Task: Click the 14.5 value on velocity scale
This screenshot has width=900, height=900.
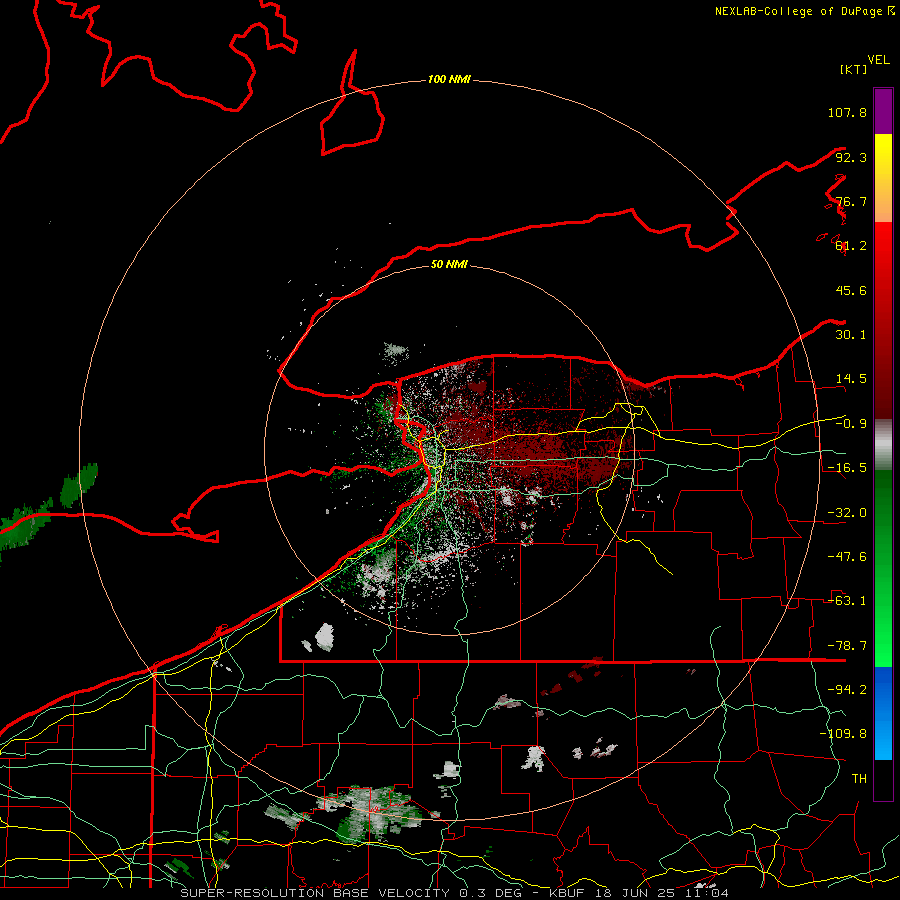Action: 851,379
